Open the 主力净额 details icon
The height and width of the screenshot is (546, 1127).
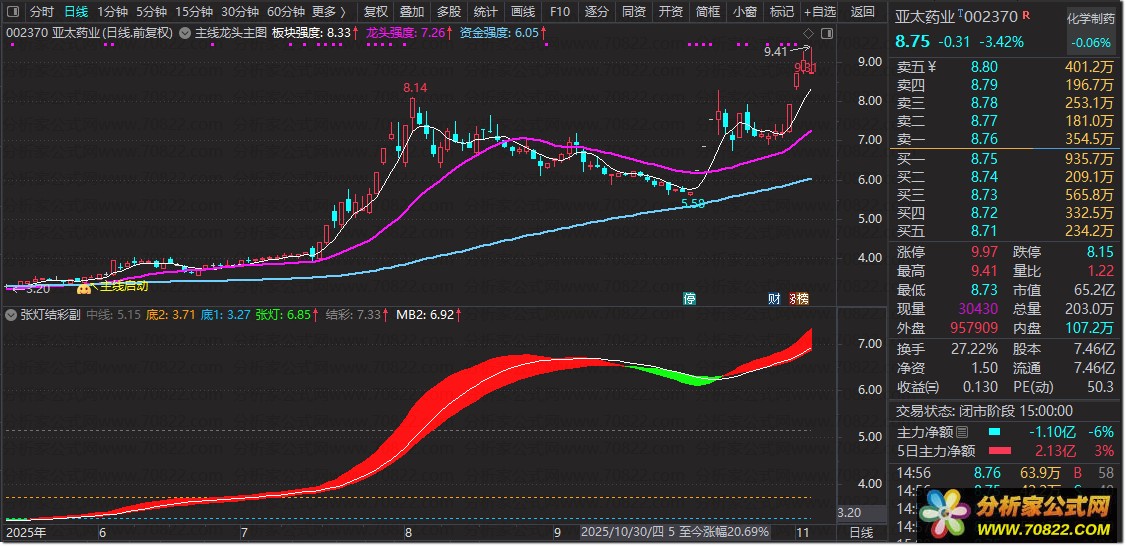[x=962, y=432]
